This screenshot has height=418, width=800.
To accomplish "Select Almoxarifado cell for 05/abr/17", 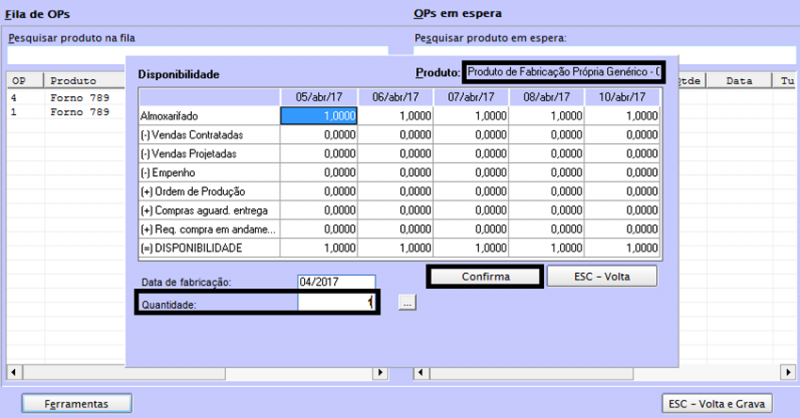I will 319,116.
